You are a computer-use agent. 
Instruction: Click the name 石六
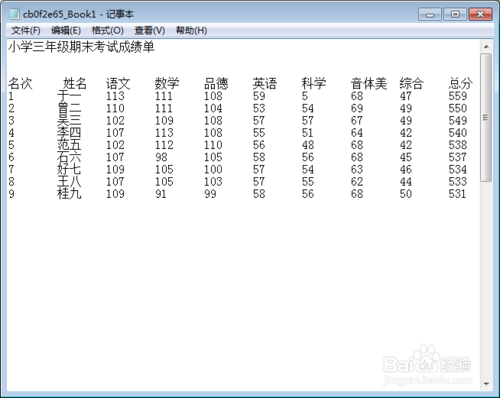(x=69, y=157)
